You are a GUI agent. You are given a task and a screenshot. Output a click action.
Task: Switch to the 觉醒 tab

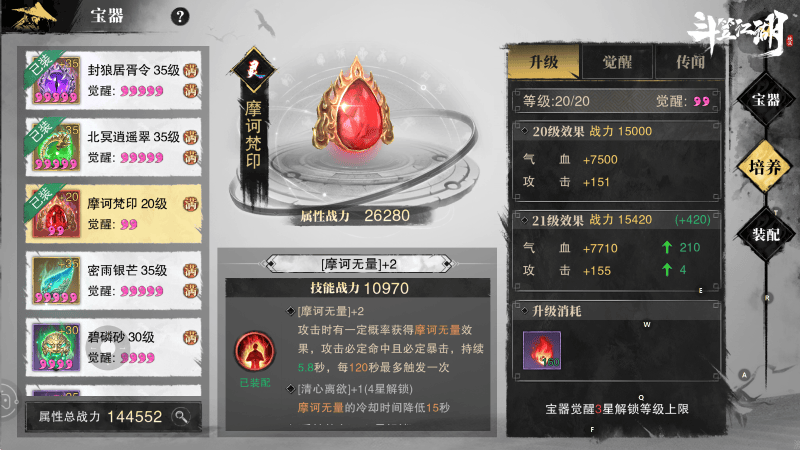point(617,62)
